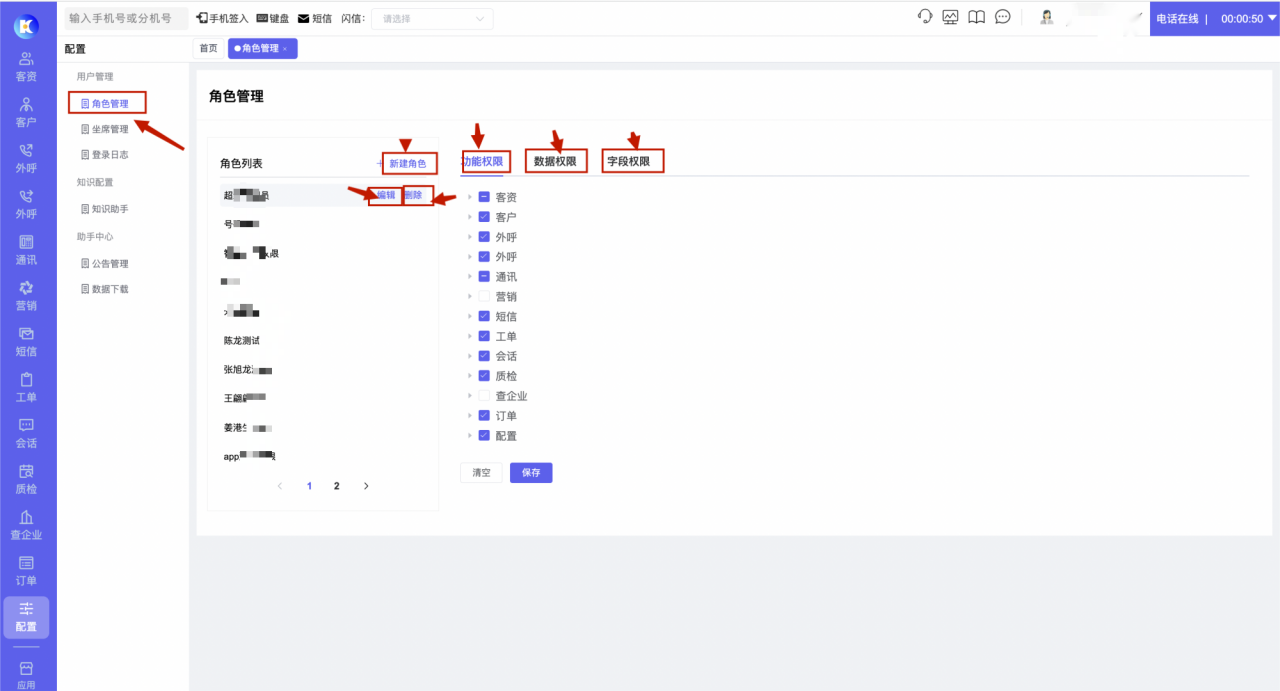This screenshot has width=1280, height=691.
Task: Open the 闪信 请选择 dropdown
Action: click(432, 19)
